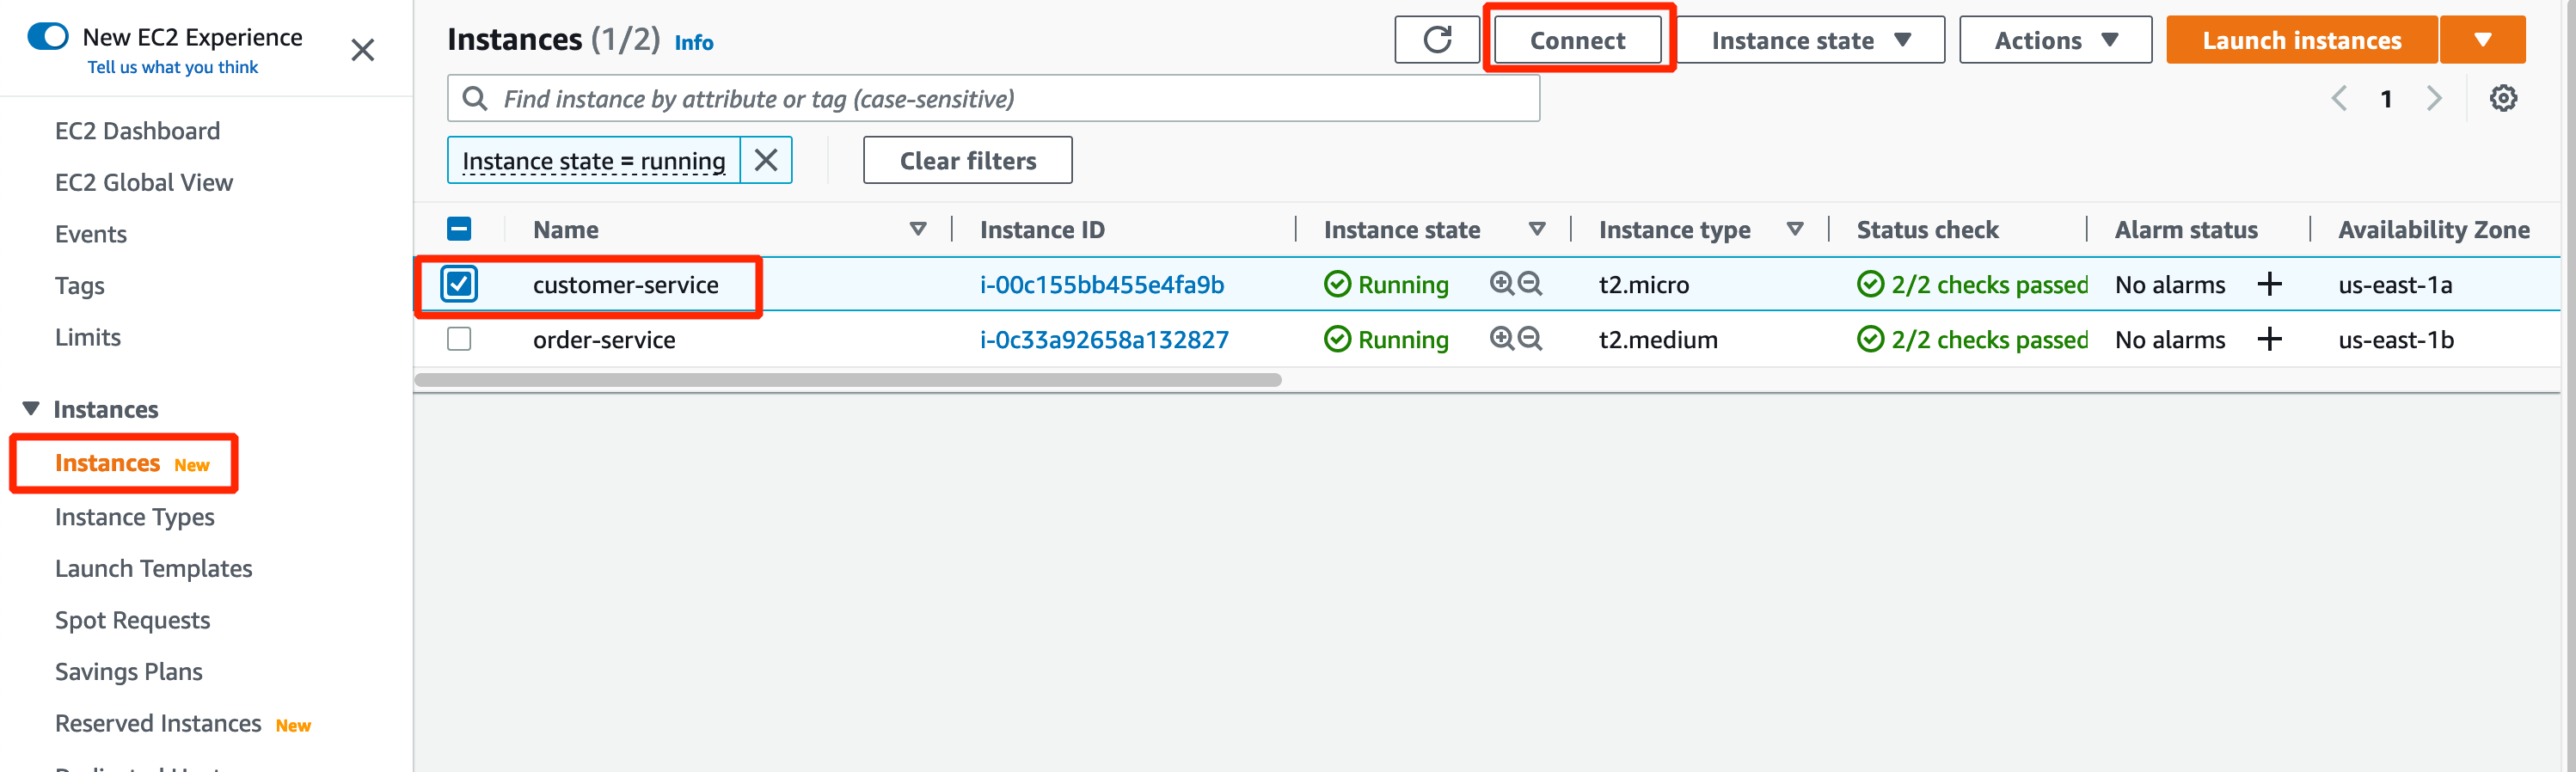The height and width of the screenshot is (772, 2576).
Task: Click the t2.micro instance type cell
Action: tap(1643, 284)
